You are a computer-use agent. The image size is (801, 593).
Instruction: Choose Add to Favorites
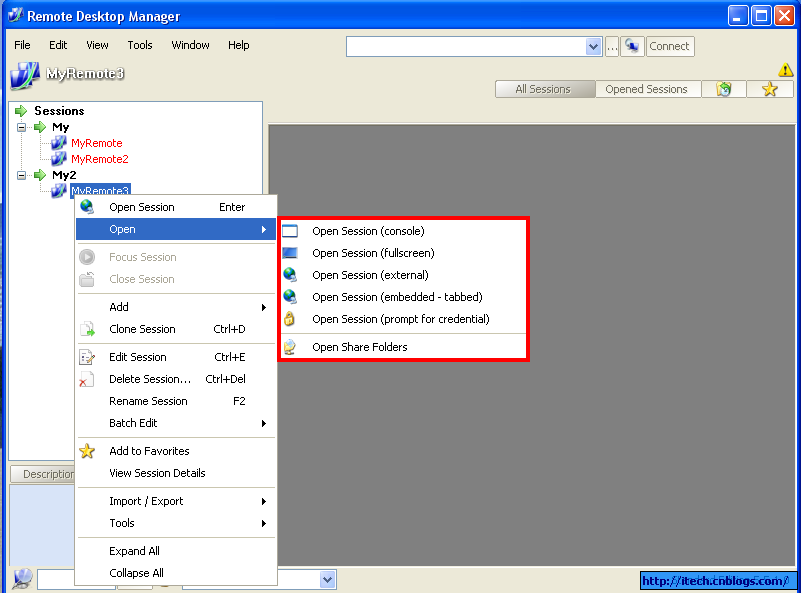click(176, 451)
